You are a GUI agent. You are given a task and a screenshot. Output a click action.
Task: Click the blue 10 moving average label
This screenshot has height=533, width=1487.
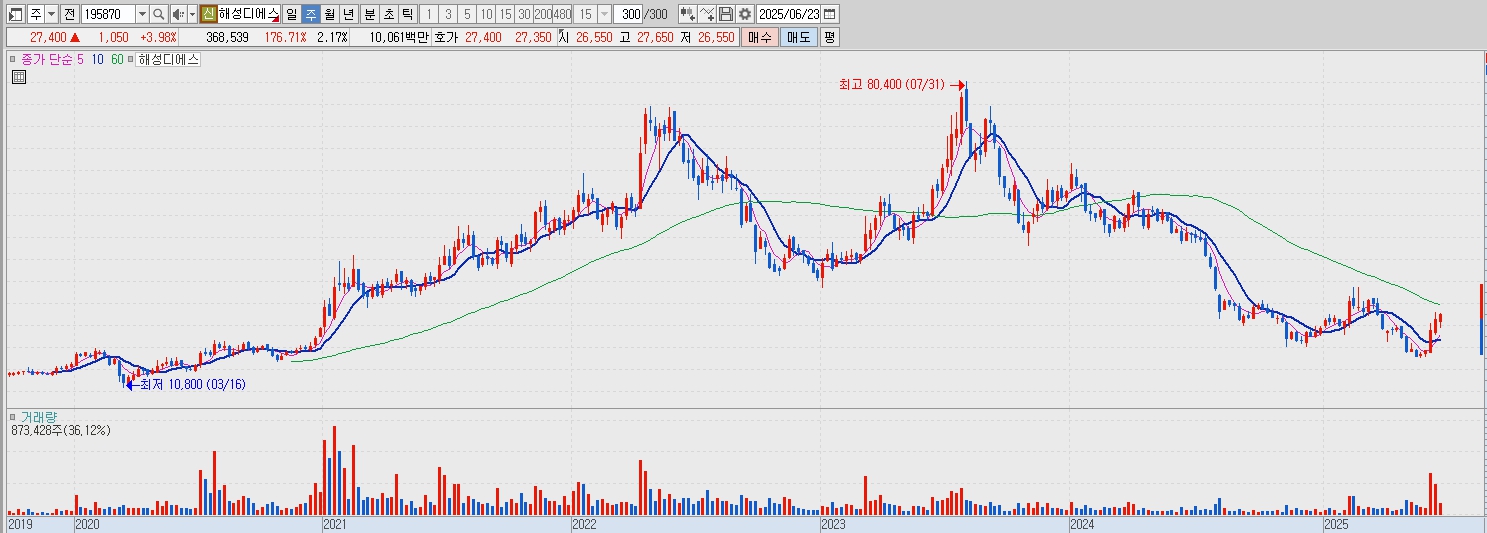coord(98,59)
